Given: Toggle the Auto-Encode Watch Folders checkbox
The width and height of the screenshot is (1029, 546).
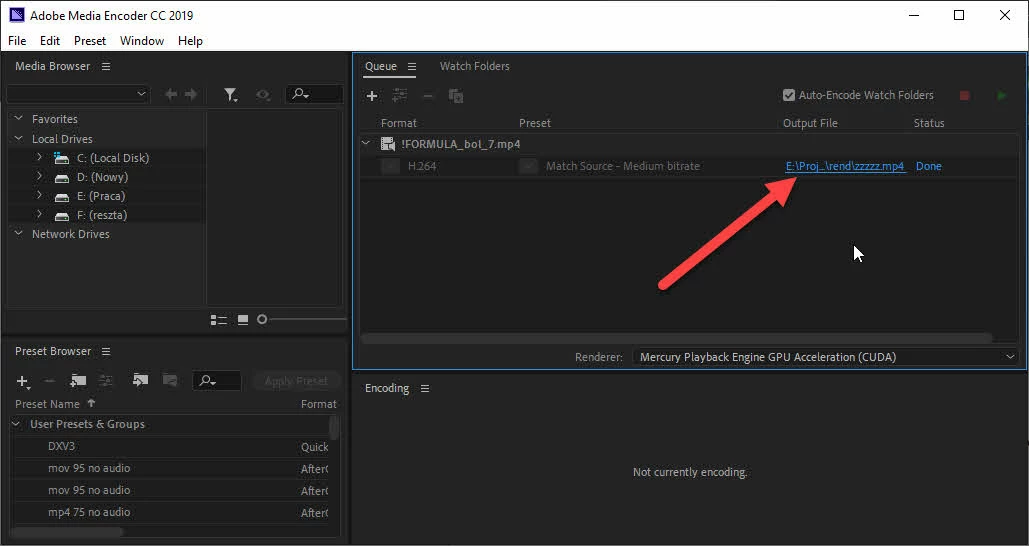Looking at the screenshot, I should click(789, 95).
